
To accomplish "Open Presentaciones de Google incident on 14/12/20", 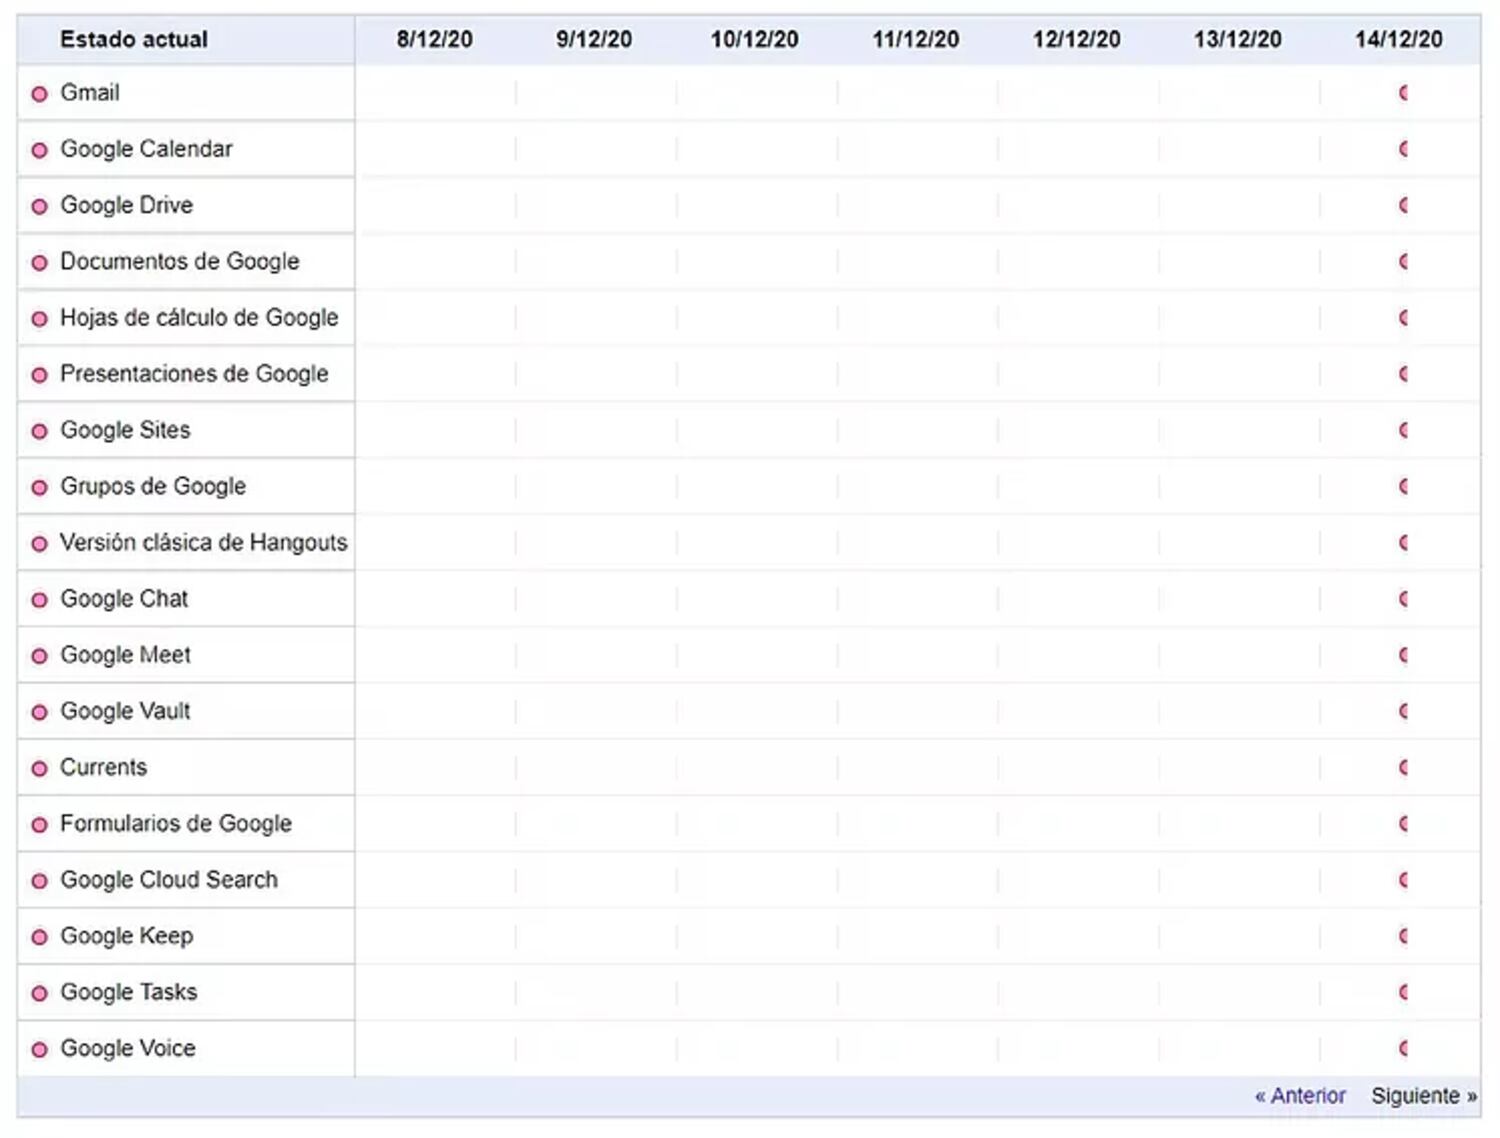I will [1404, 374].
